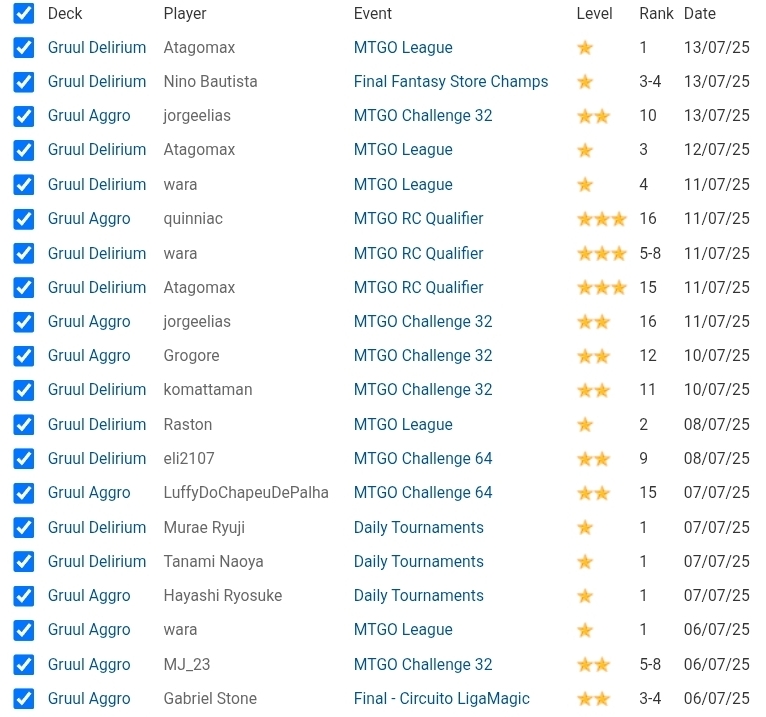Open MTGO Challenge 64 event in LuffyDoChapeuDePalha row
The image size is (766, 717).
coord(423,493)
